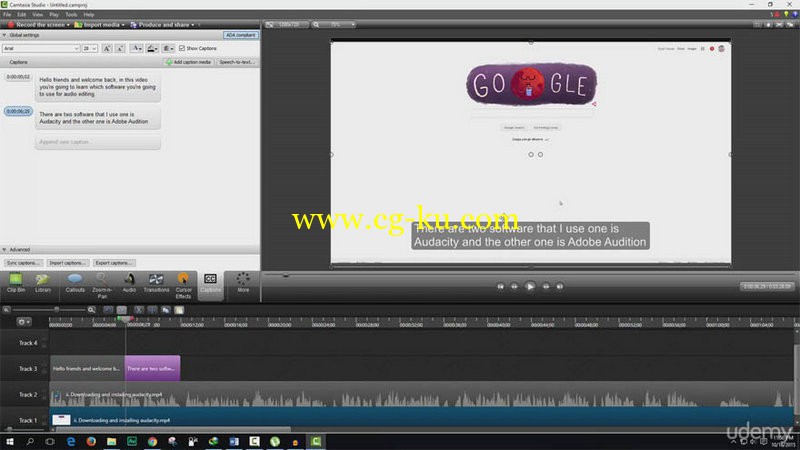
Task: Toggle ADA compliant button
Action: 241,35
